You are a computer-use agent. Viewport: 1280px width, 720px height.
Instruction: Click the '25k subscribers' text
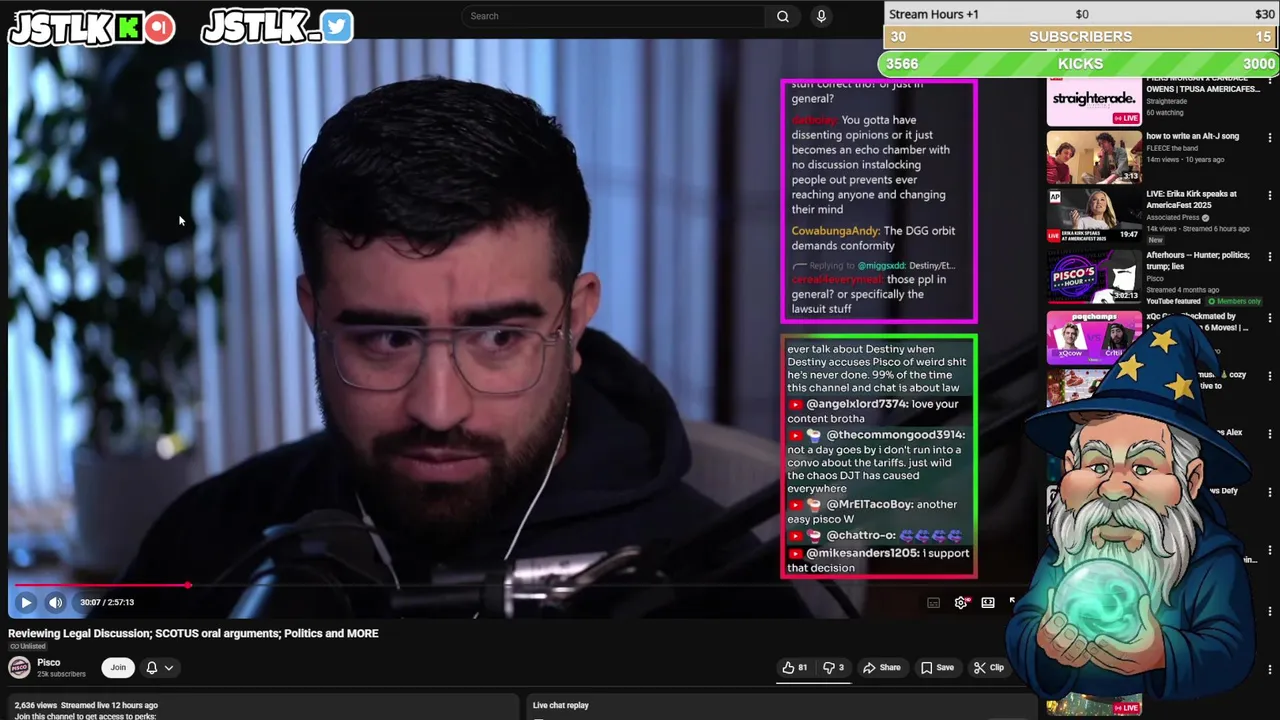point(61,674)
